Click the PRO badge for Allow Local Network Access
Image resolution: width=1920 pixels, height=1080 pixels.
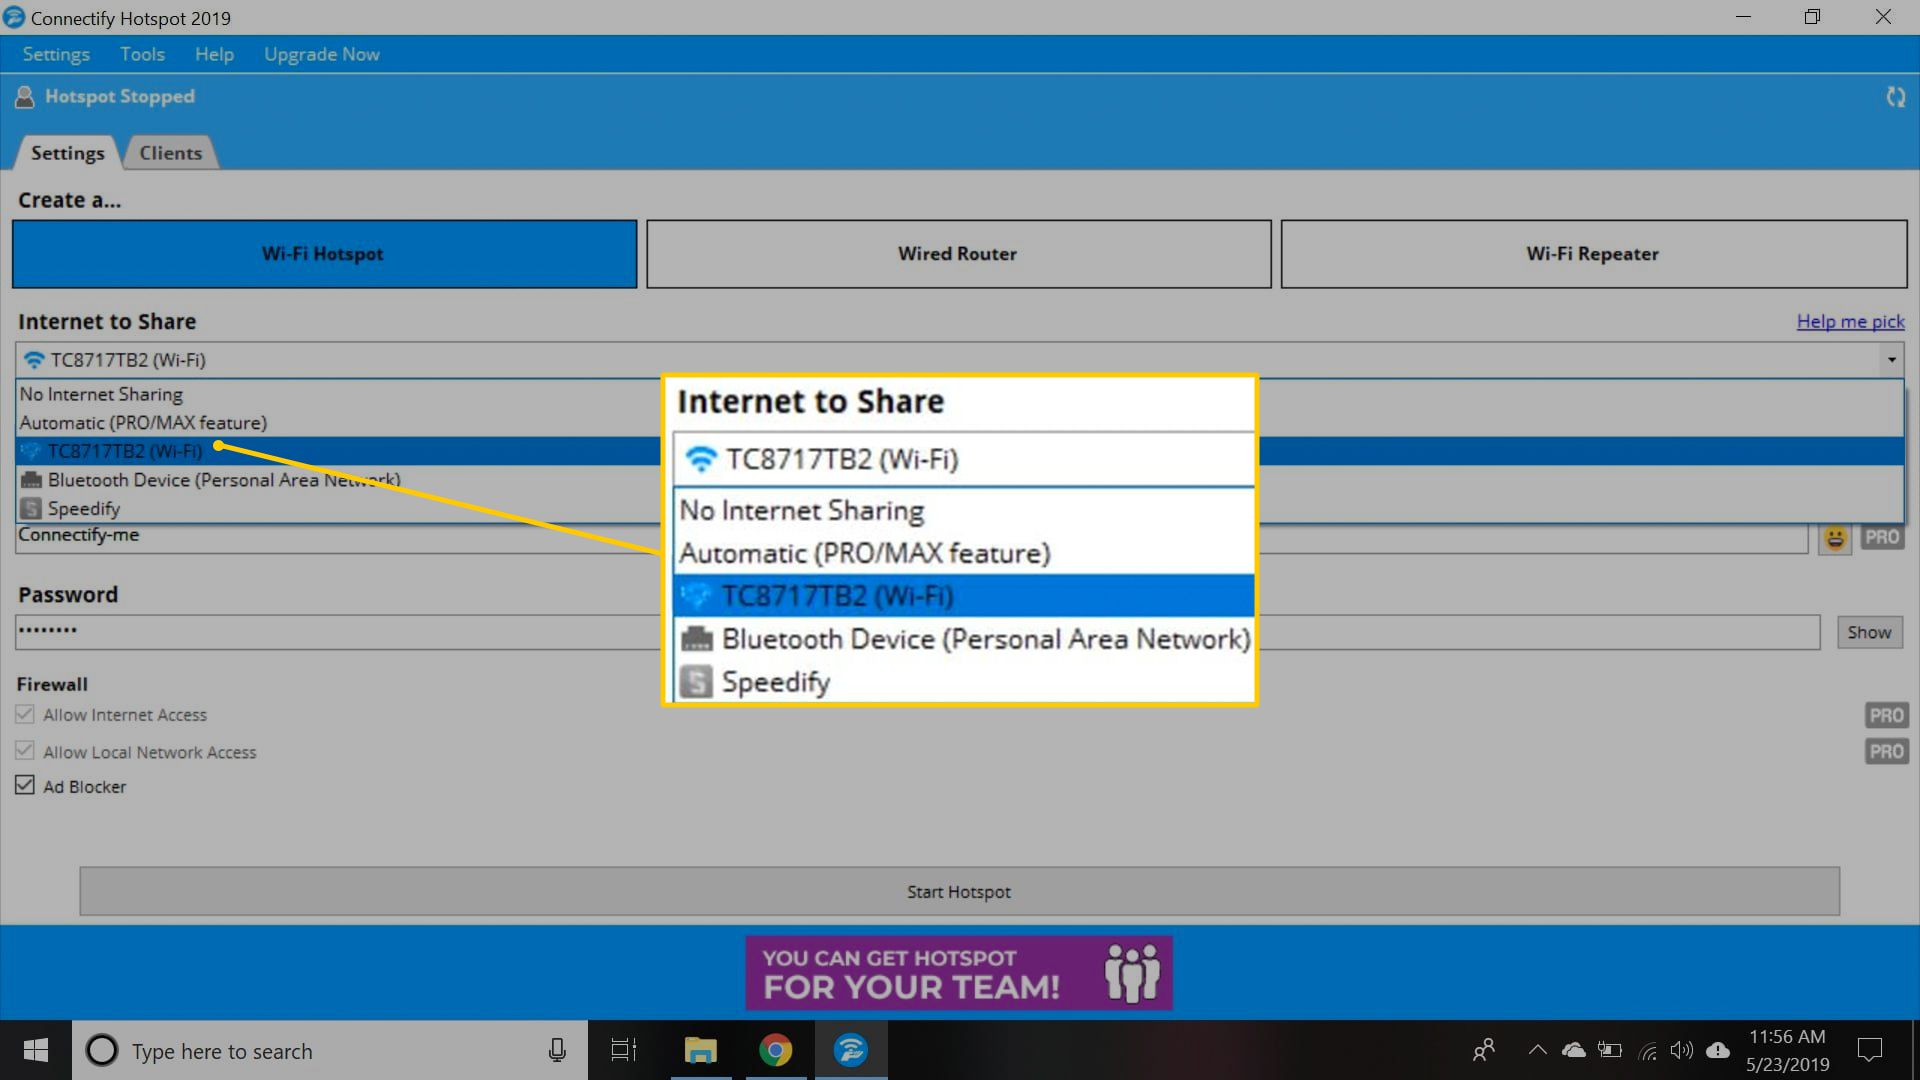coord(1886,751)
